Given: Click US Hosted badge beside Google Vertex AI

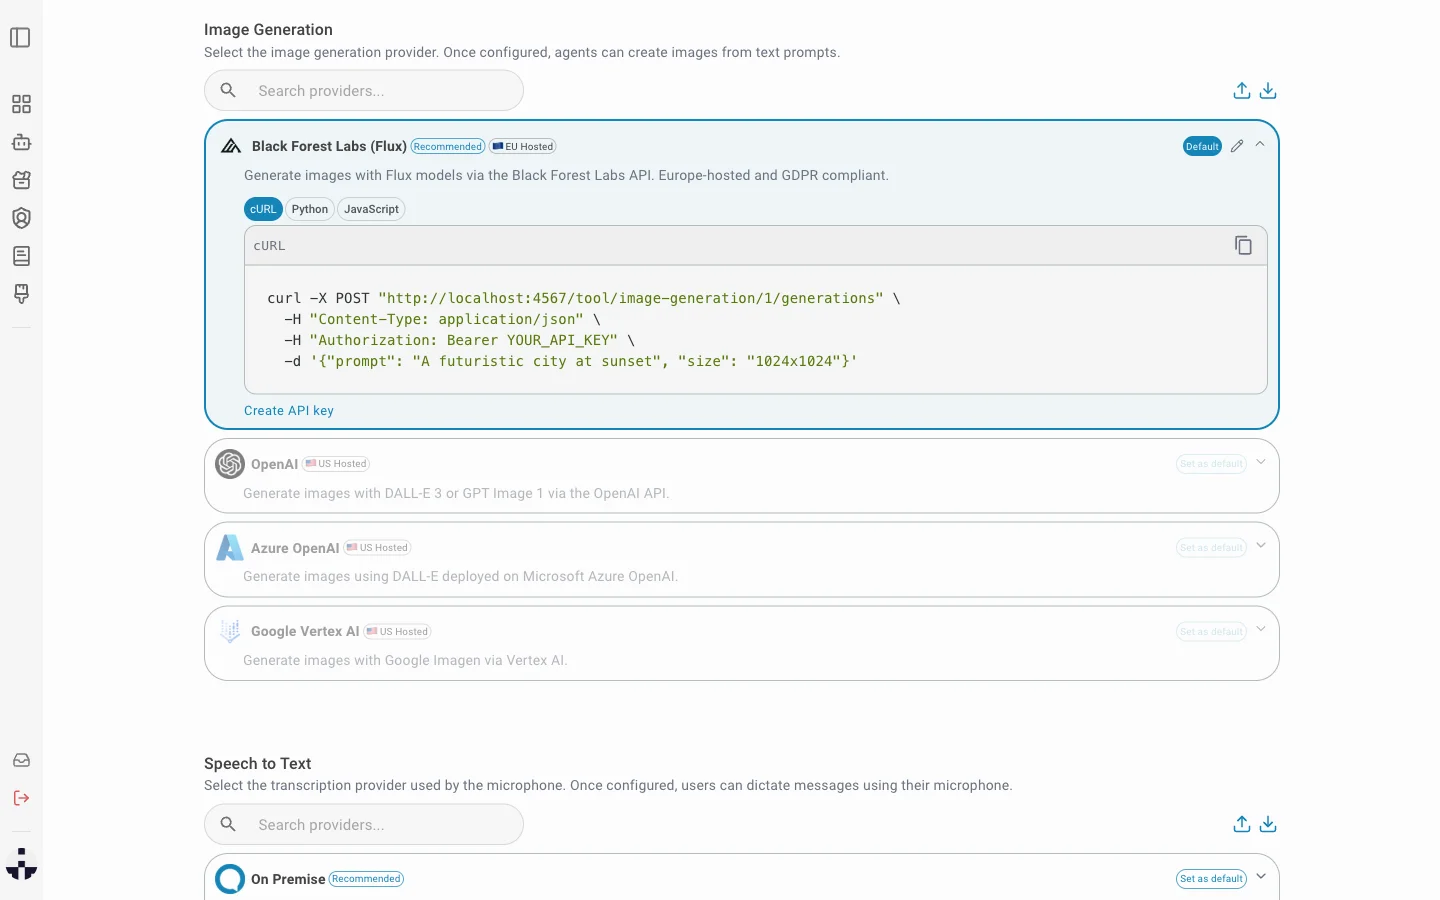Looking at the screenshot, I should pyautogui.click(x=397, y=632).
